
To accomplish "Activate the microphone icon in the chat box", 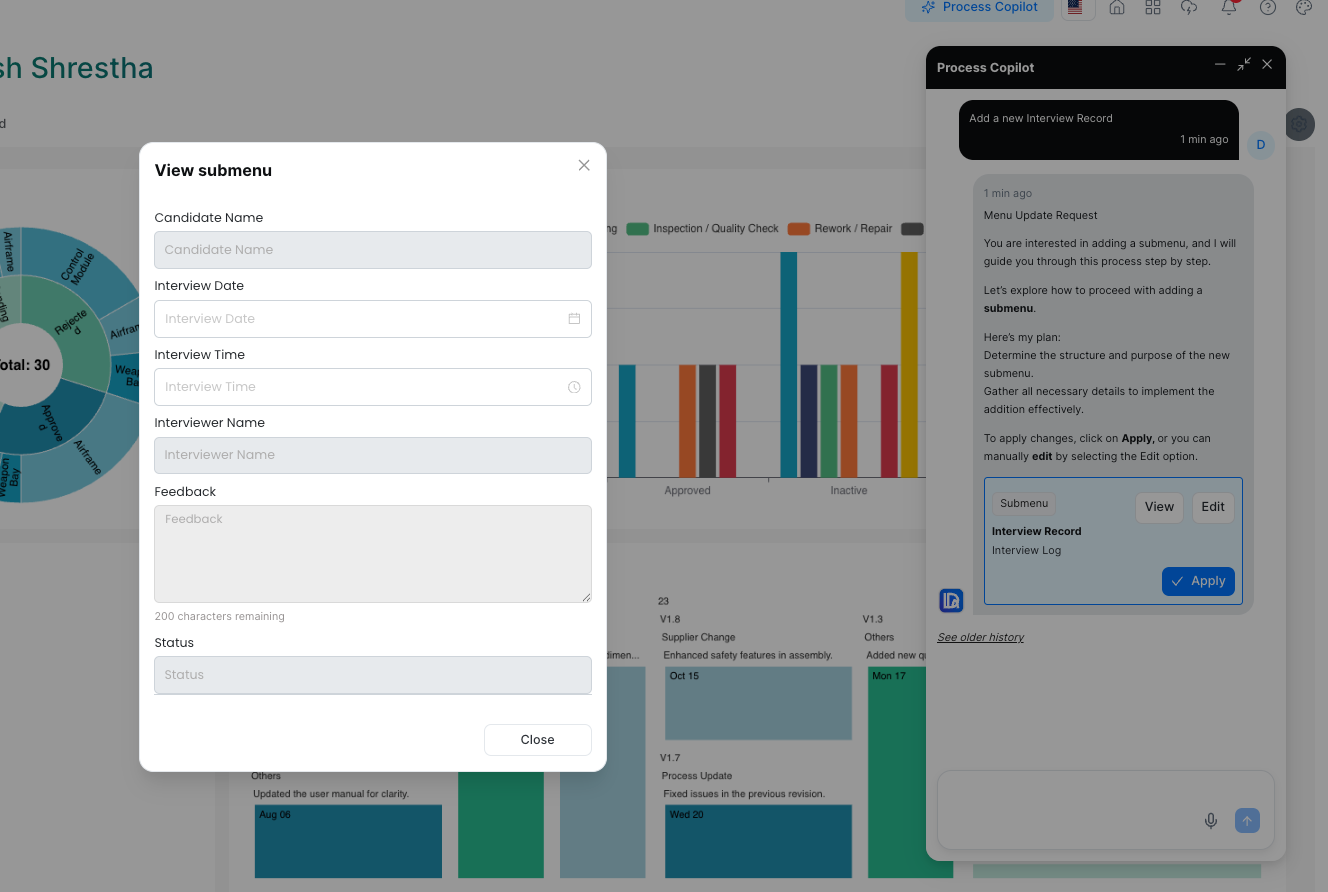I will click(x=1210, y=820).
